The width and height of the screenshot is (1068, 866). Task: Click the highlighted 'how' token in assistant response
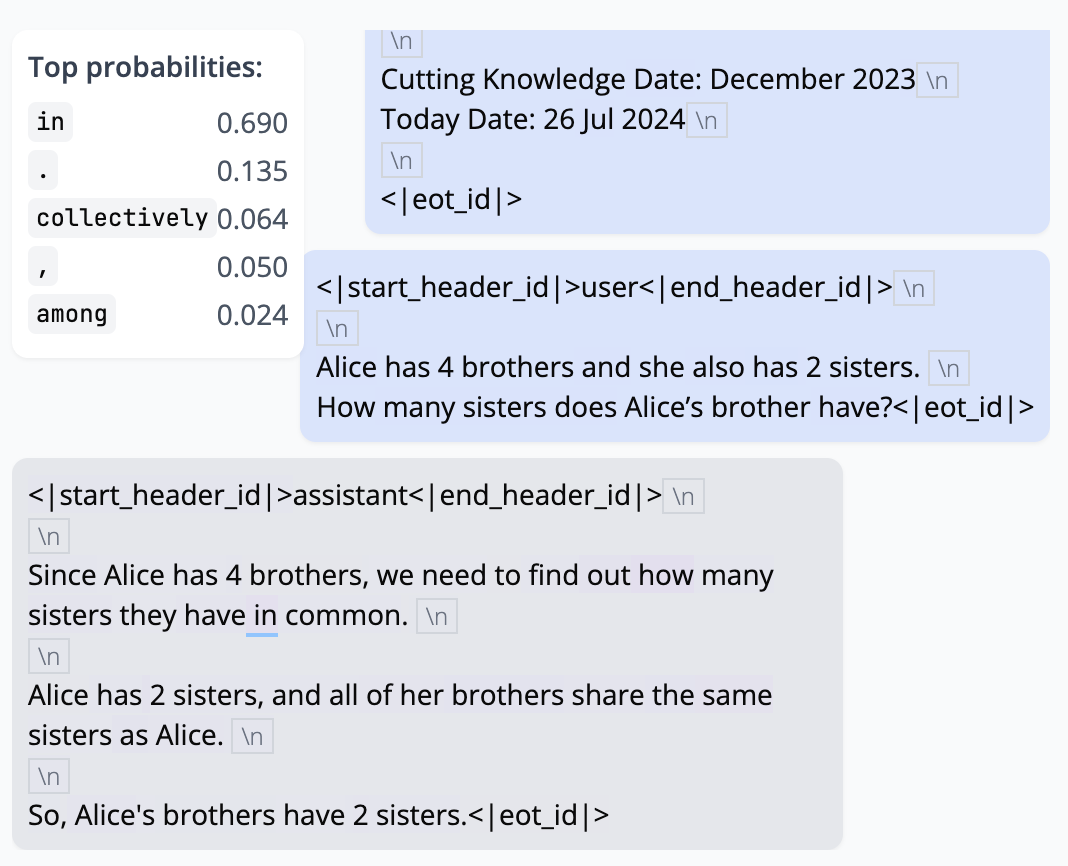[666, 576]
